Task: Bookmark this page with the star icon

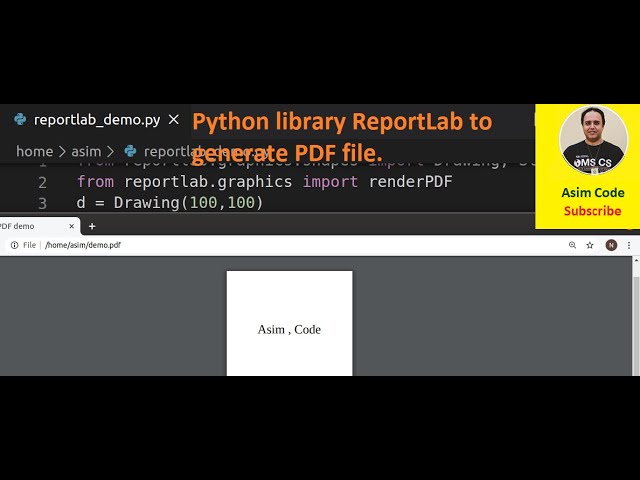Action: point(590,245)
